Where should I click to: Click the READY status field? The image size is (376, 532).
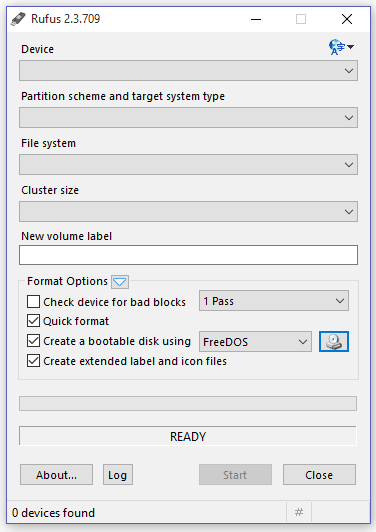click(188, 436)
